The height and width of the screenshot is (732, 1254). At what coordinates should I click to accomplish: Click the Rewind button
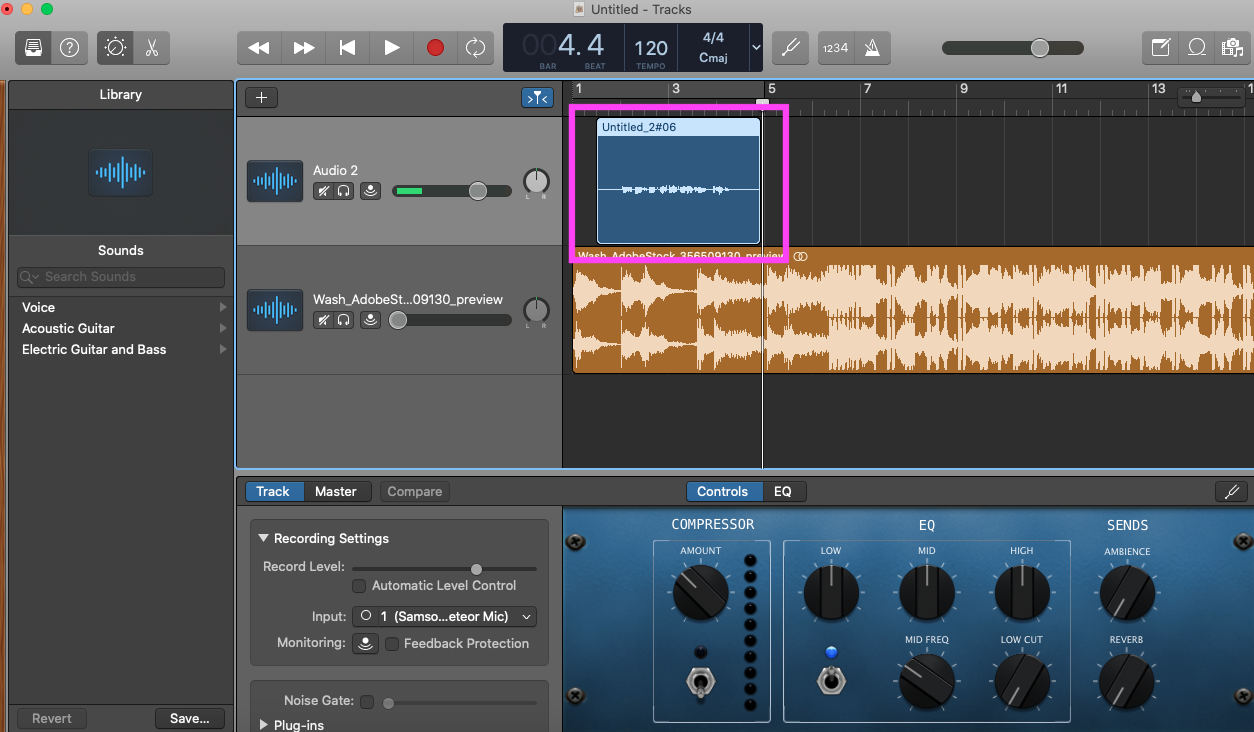[259, 47]
